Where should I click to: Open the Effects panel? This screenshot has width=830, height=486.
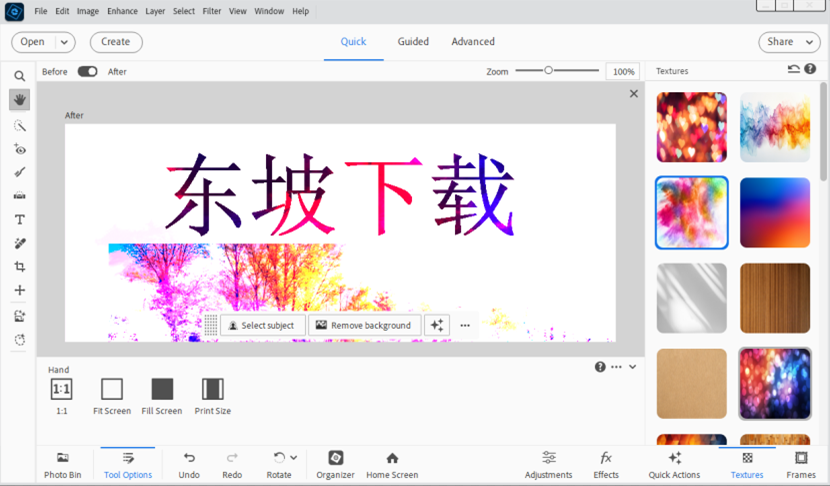pos(606,464)
